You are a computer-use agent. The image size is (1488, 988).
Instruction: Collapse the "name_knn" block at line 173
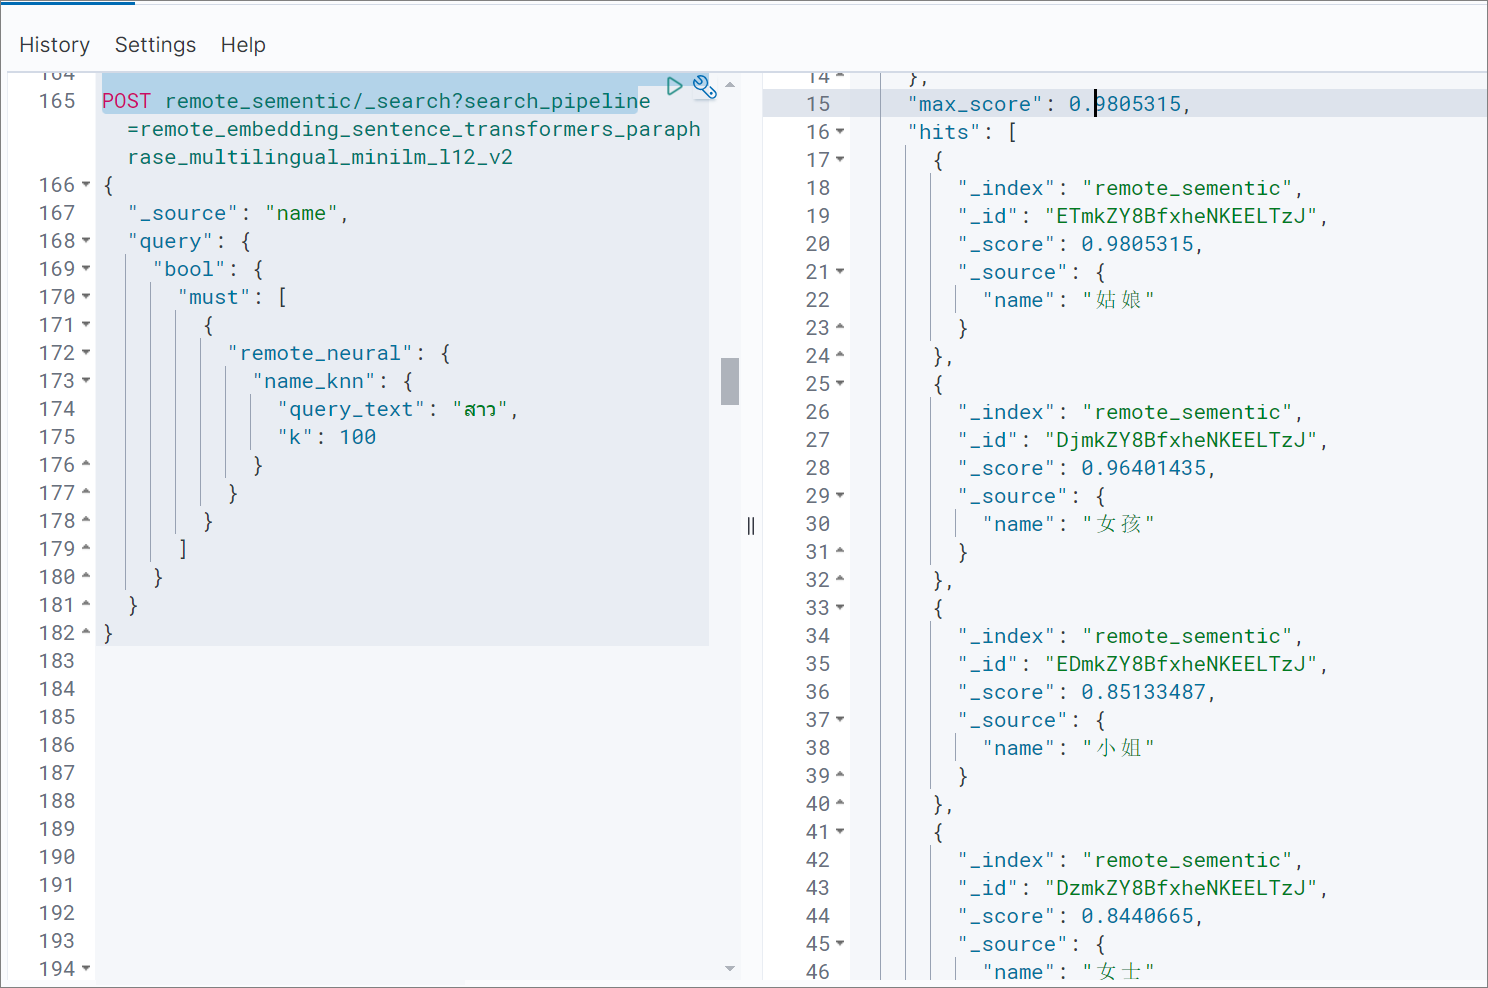86,381
